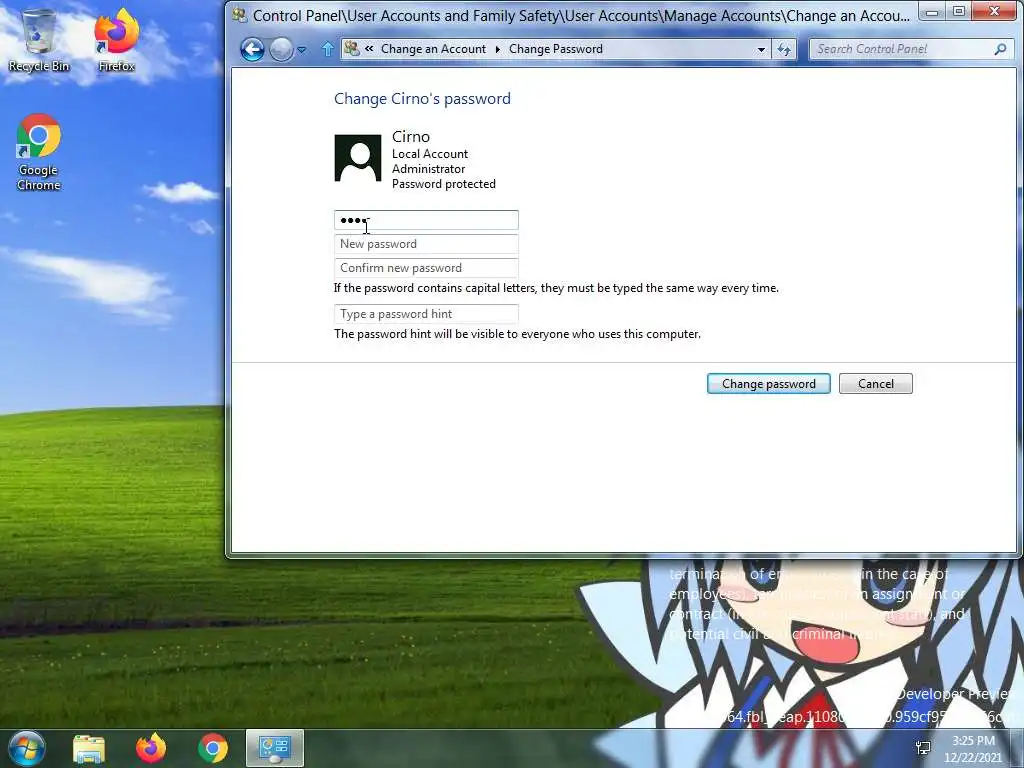Launch Chrome from the taskbar
The width and height of the screenshot is (1024, 768).
(213, 748)
